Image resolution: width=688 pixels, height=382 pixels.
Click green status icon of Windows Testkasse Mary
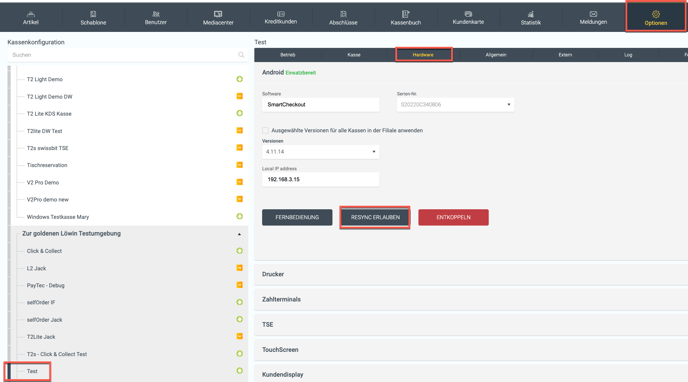[x=240, y=216]
